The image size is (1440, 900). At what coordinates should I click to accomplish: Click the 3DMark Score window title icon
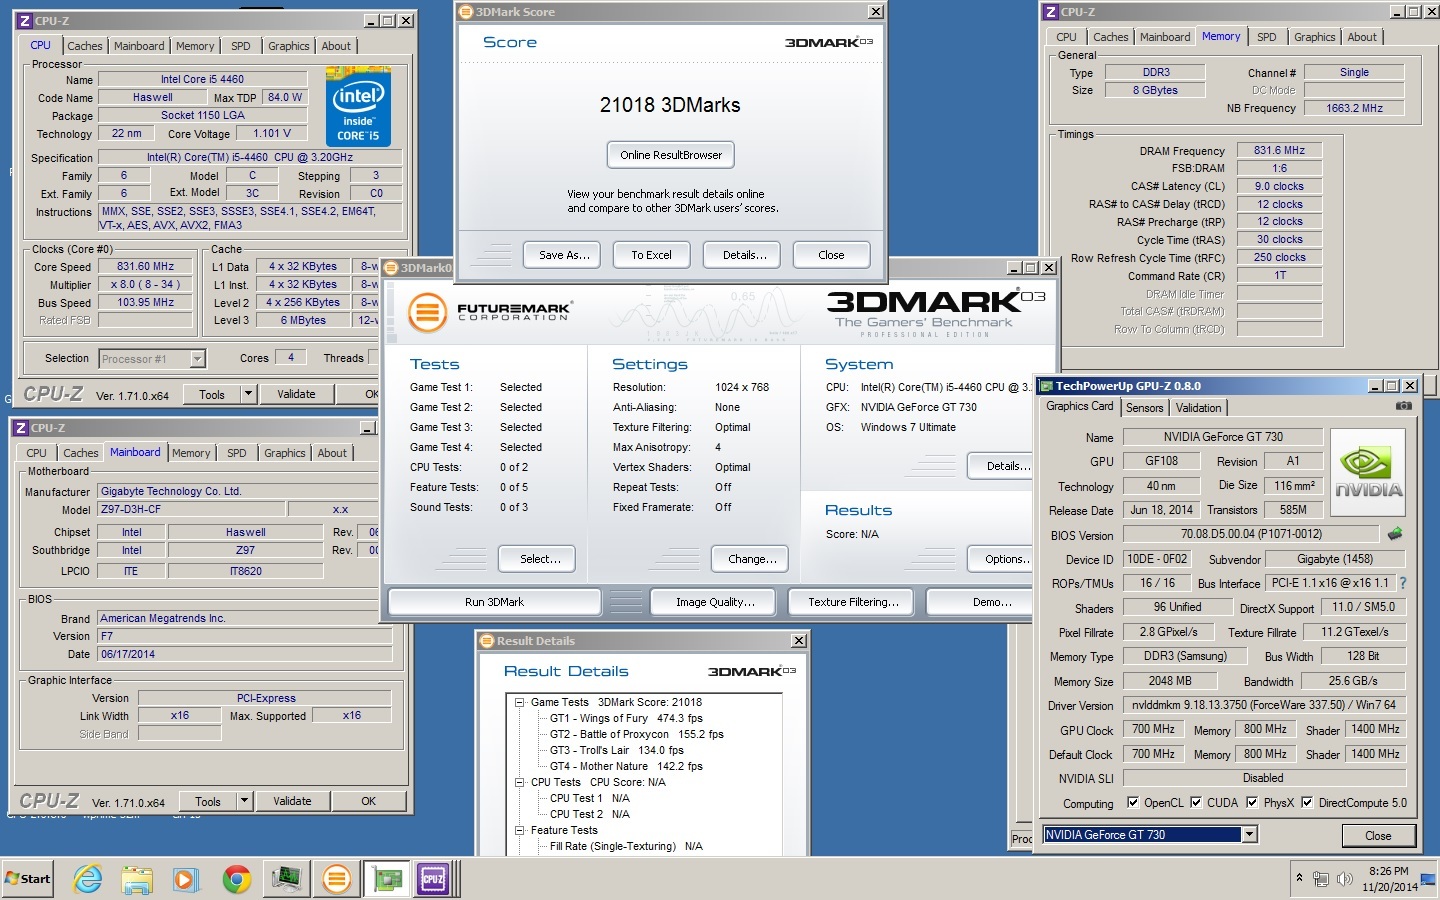[x=466, y=12]
